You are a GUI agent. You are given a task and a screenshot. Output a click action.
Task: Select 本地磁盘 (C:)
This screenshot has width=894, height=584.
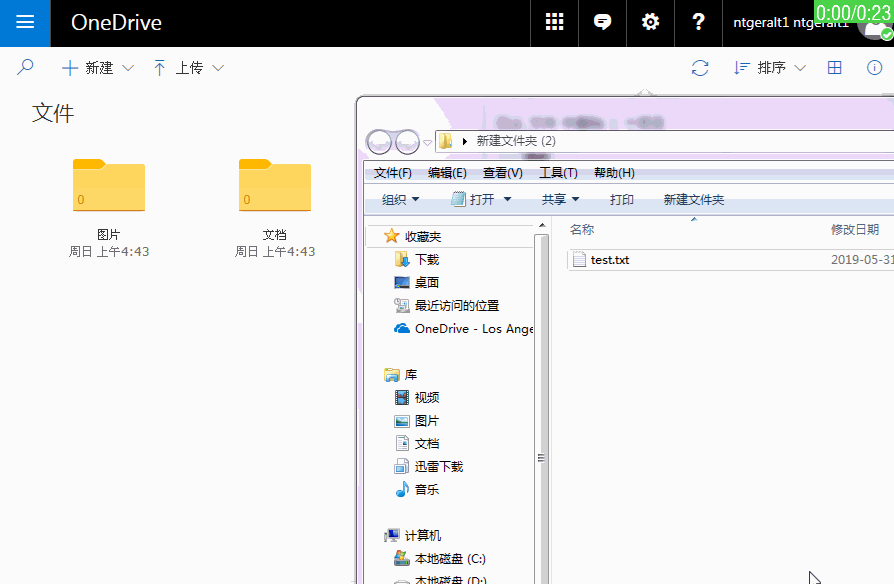pos(450,558)
